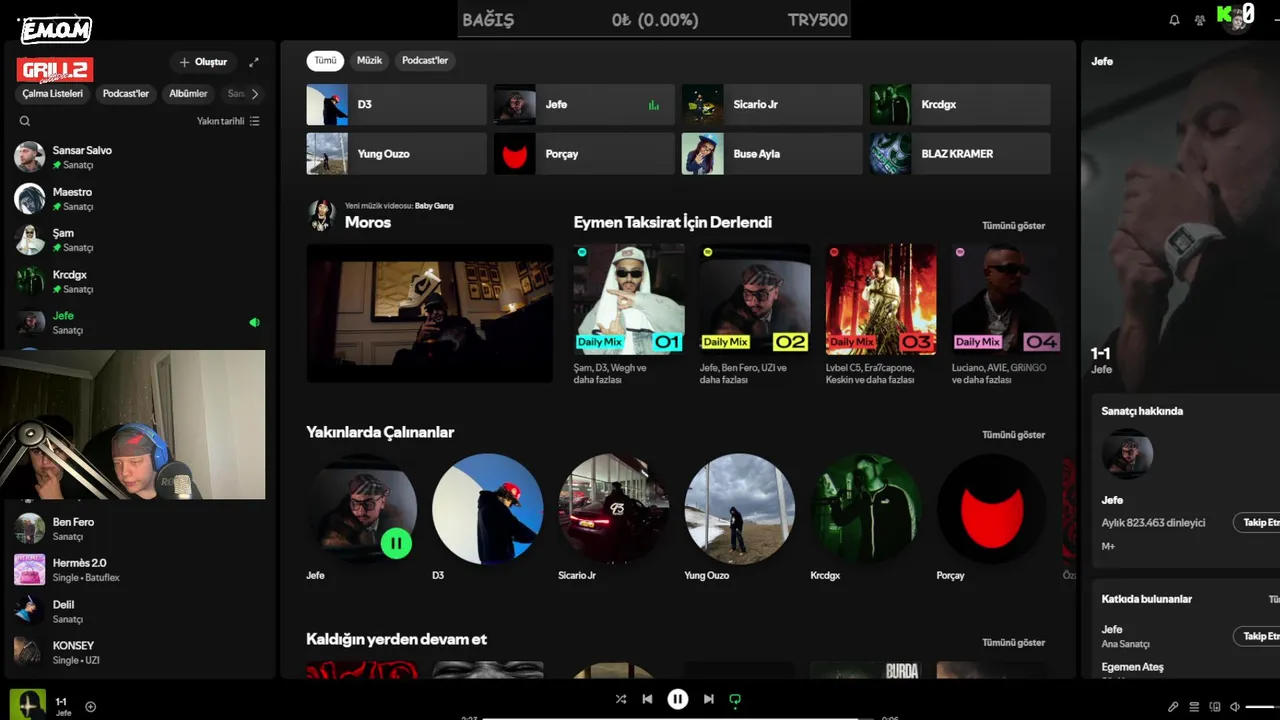Screen dimensions: 1280x720
Task: Select the 'Tümü' filter in main view
Action: [x=325, y=60]
